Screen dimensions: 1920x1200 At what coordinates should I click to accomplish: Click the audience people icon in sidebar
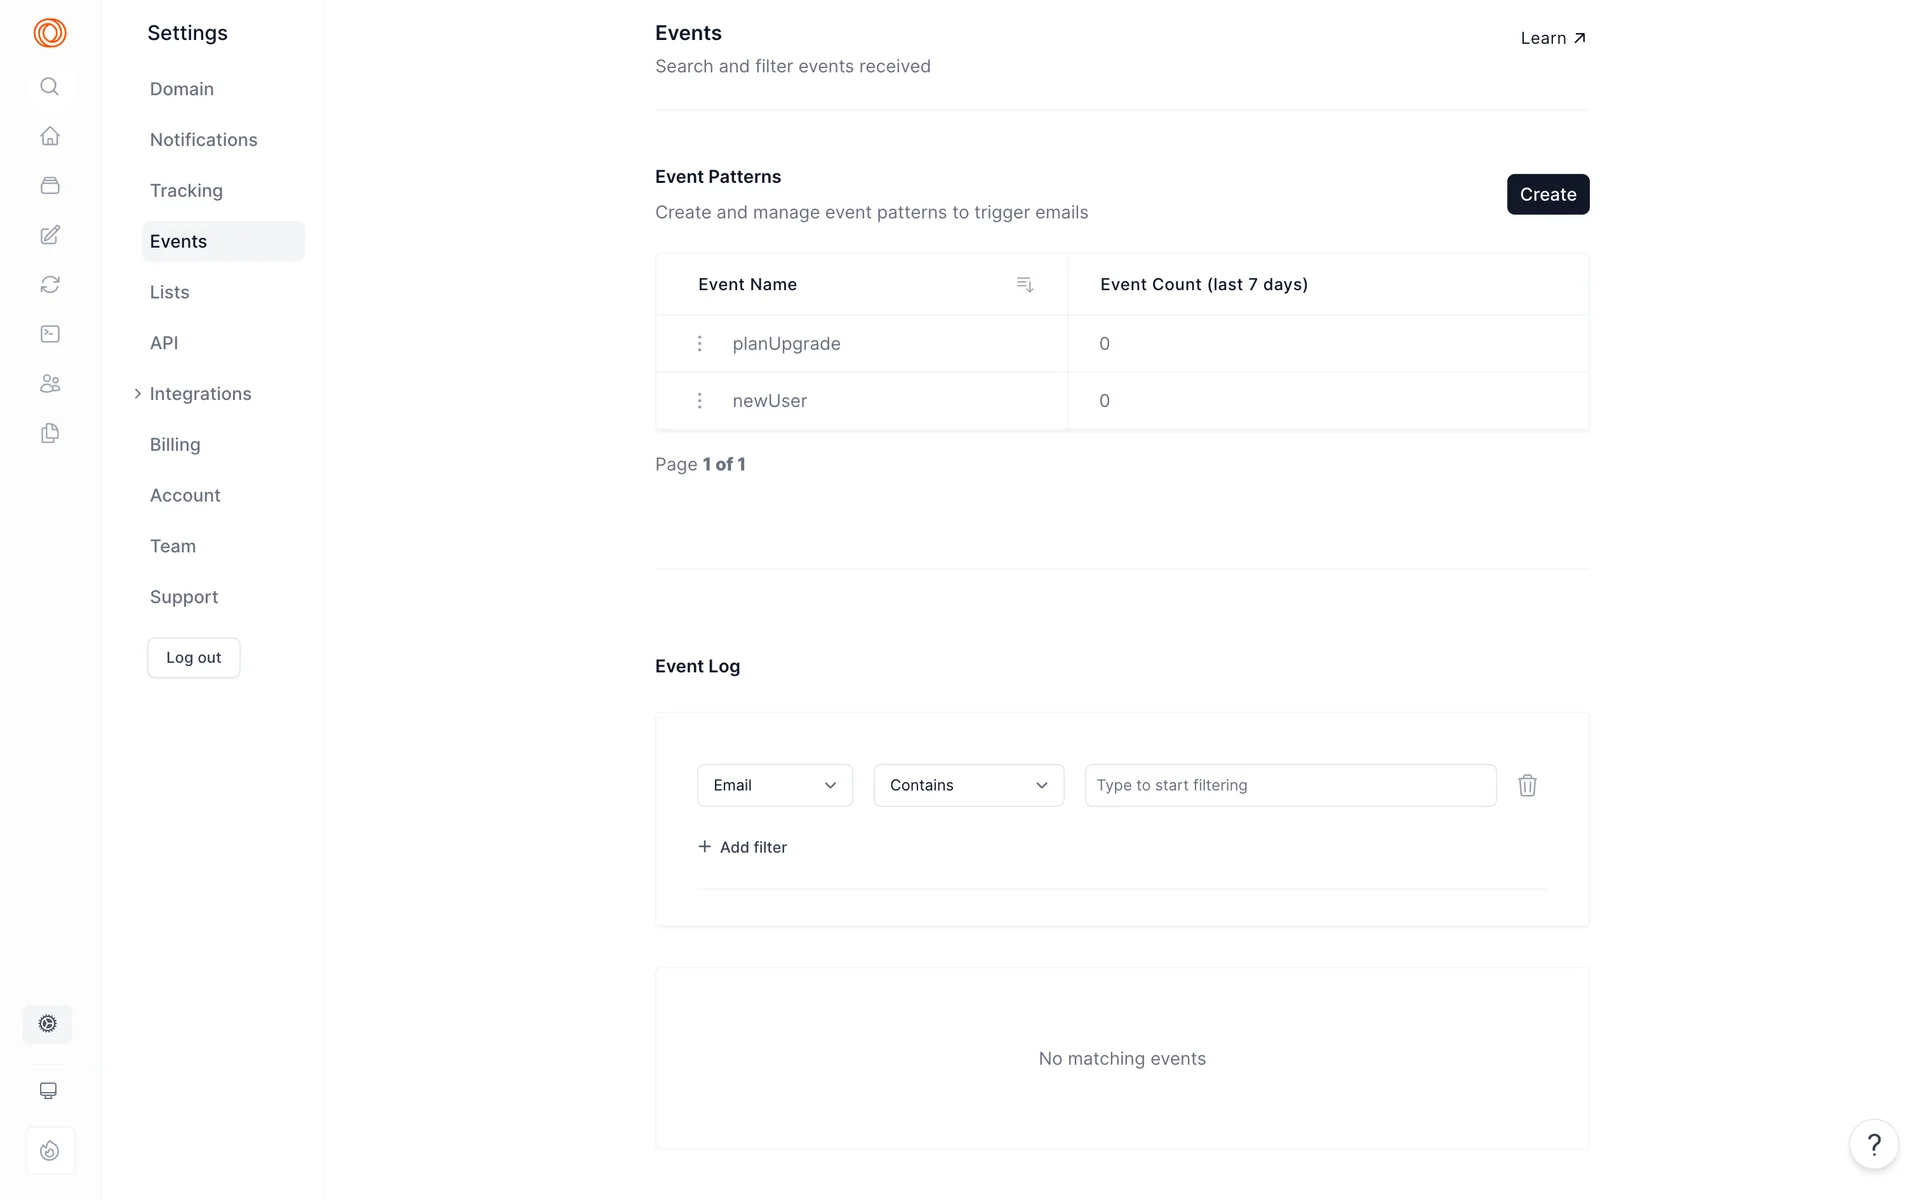click(50, 384)
